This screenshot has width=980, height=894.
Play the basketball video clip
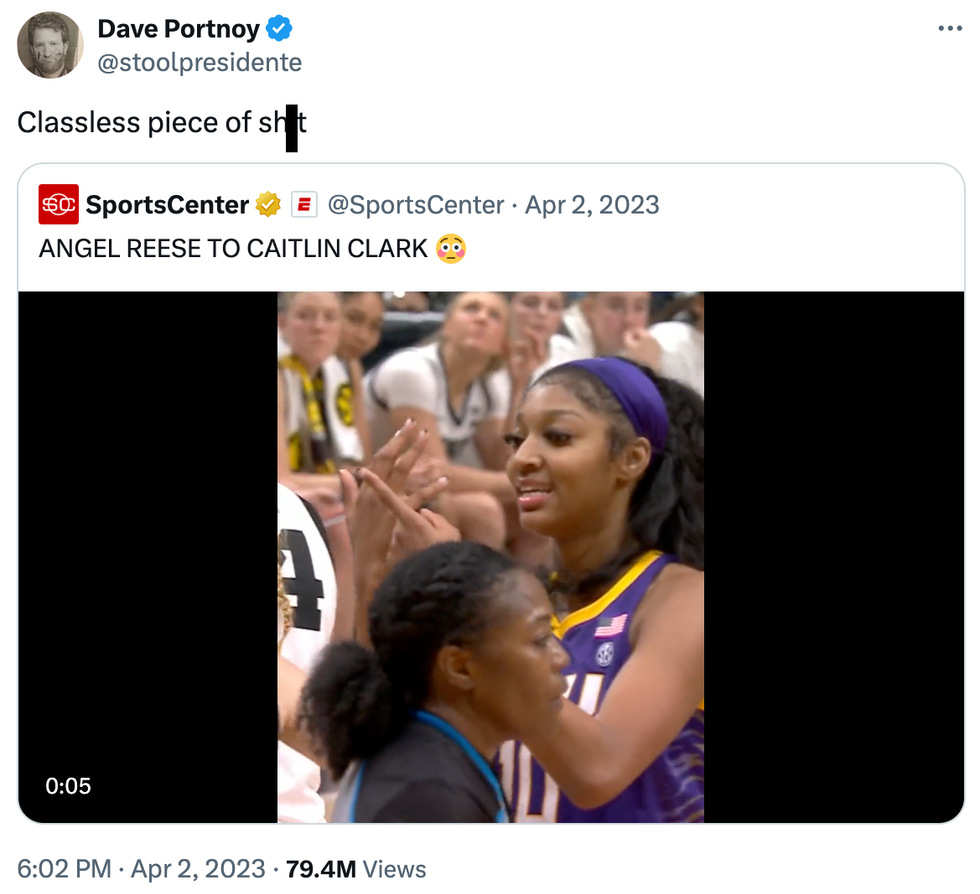tap(490, 557)
